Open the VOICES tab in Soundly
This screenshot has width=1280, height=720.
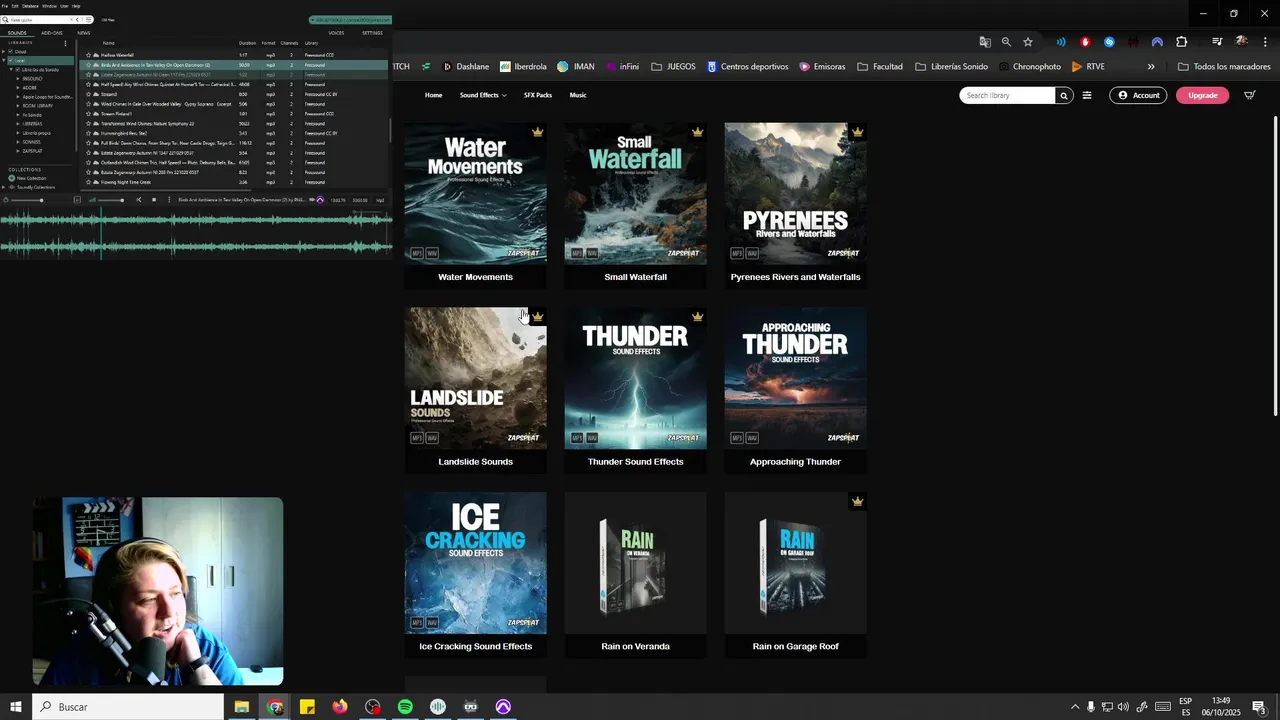tap(336, 33)
